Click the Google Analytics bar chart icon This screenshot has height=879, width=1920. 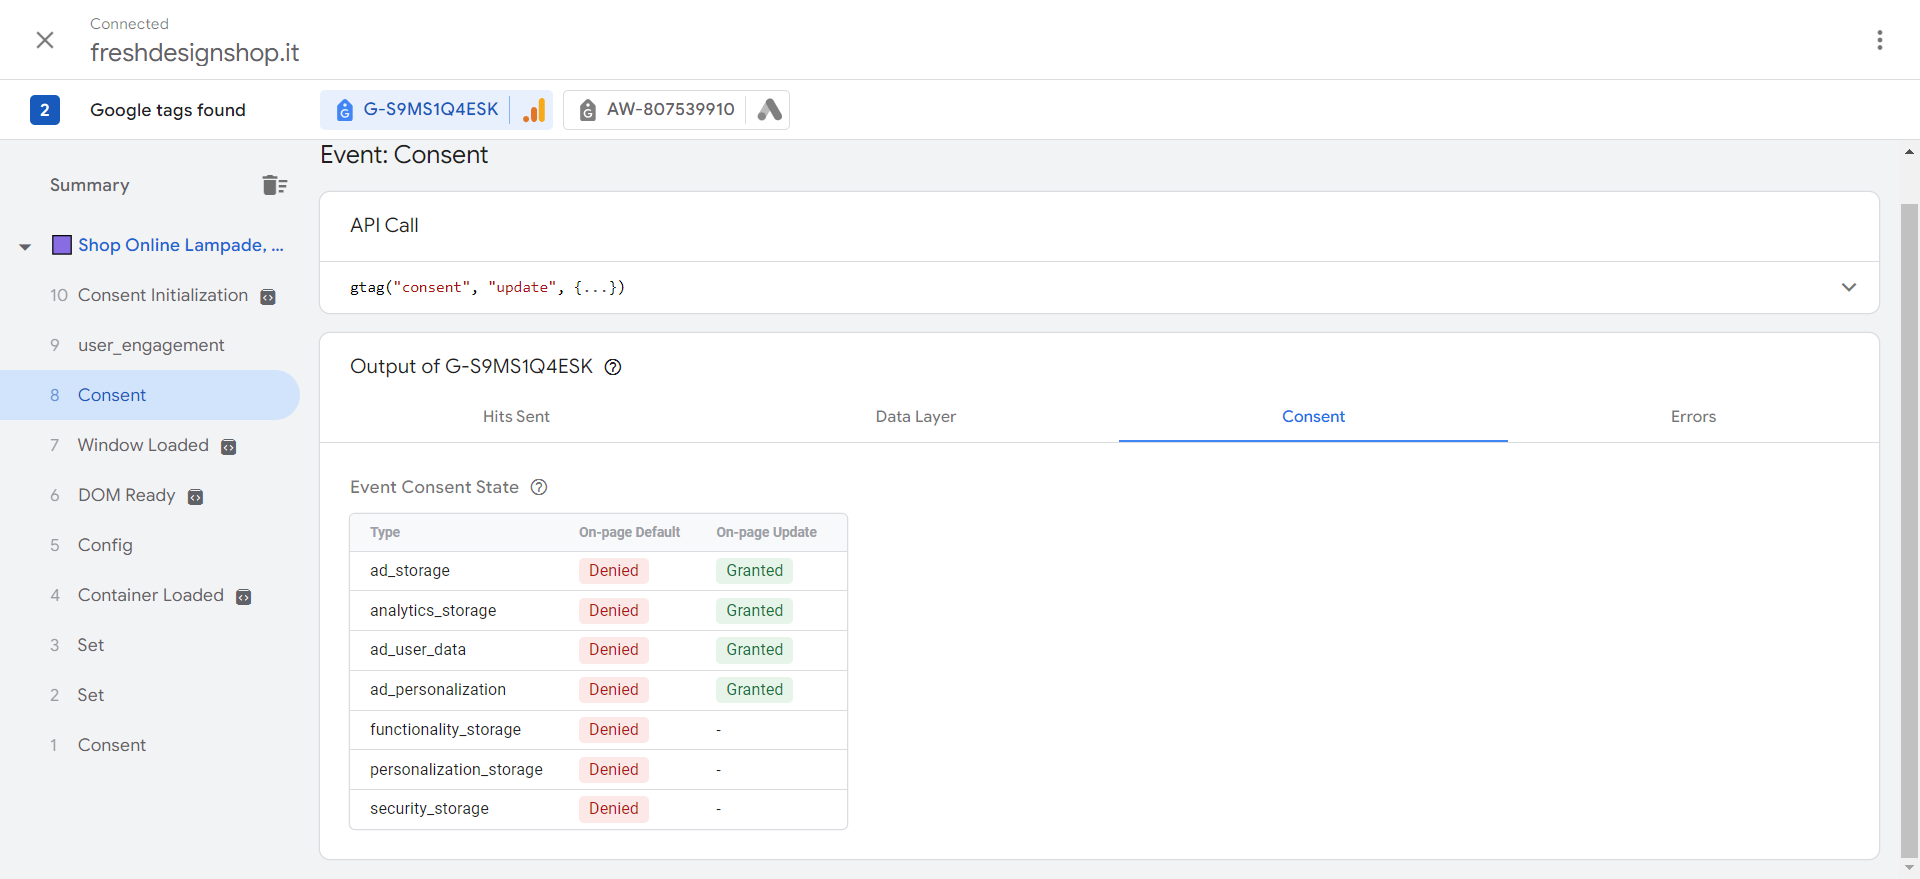tap(534, 110)
